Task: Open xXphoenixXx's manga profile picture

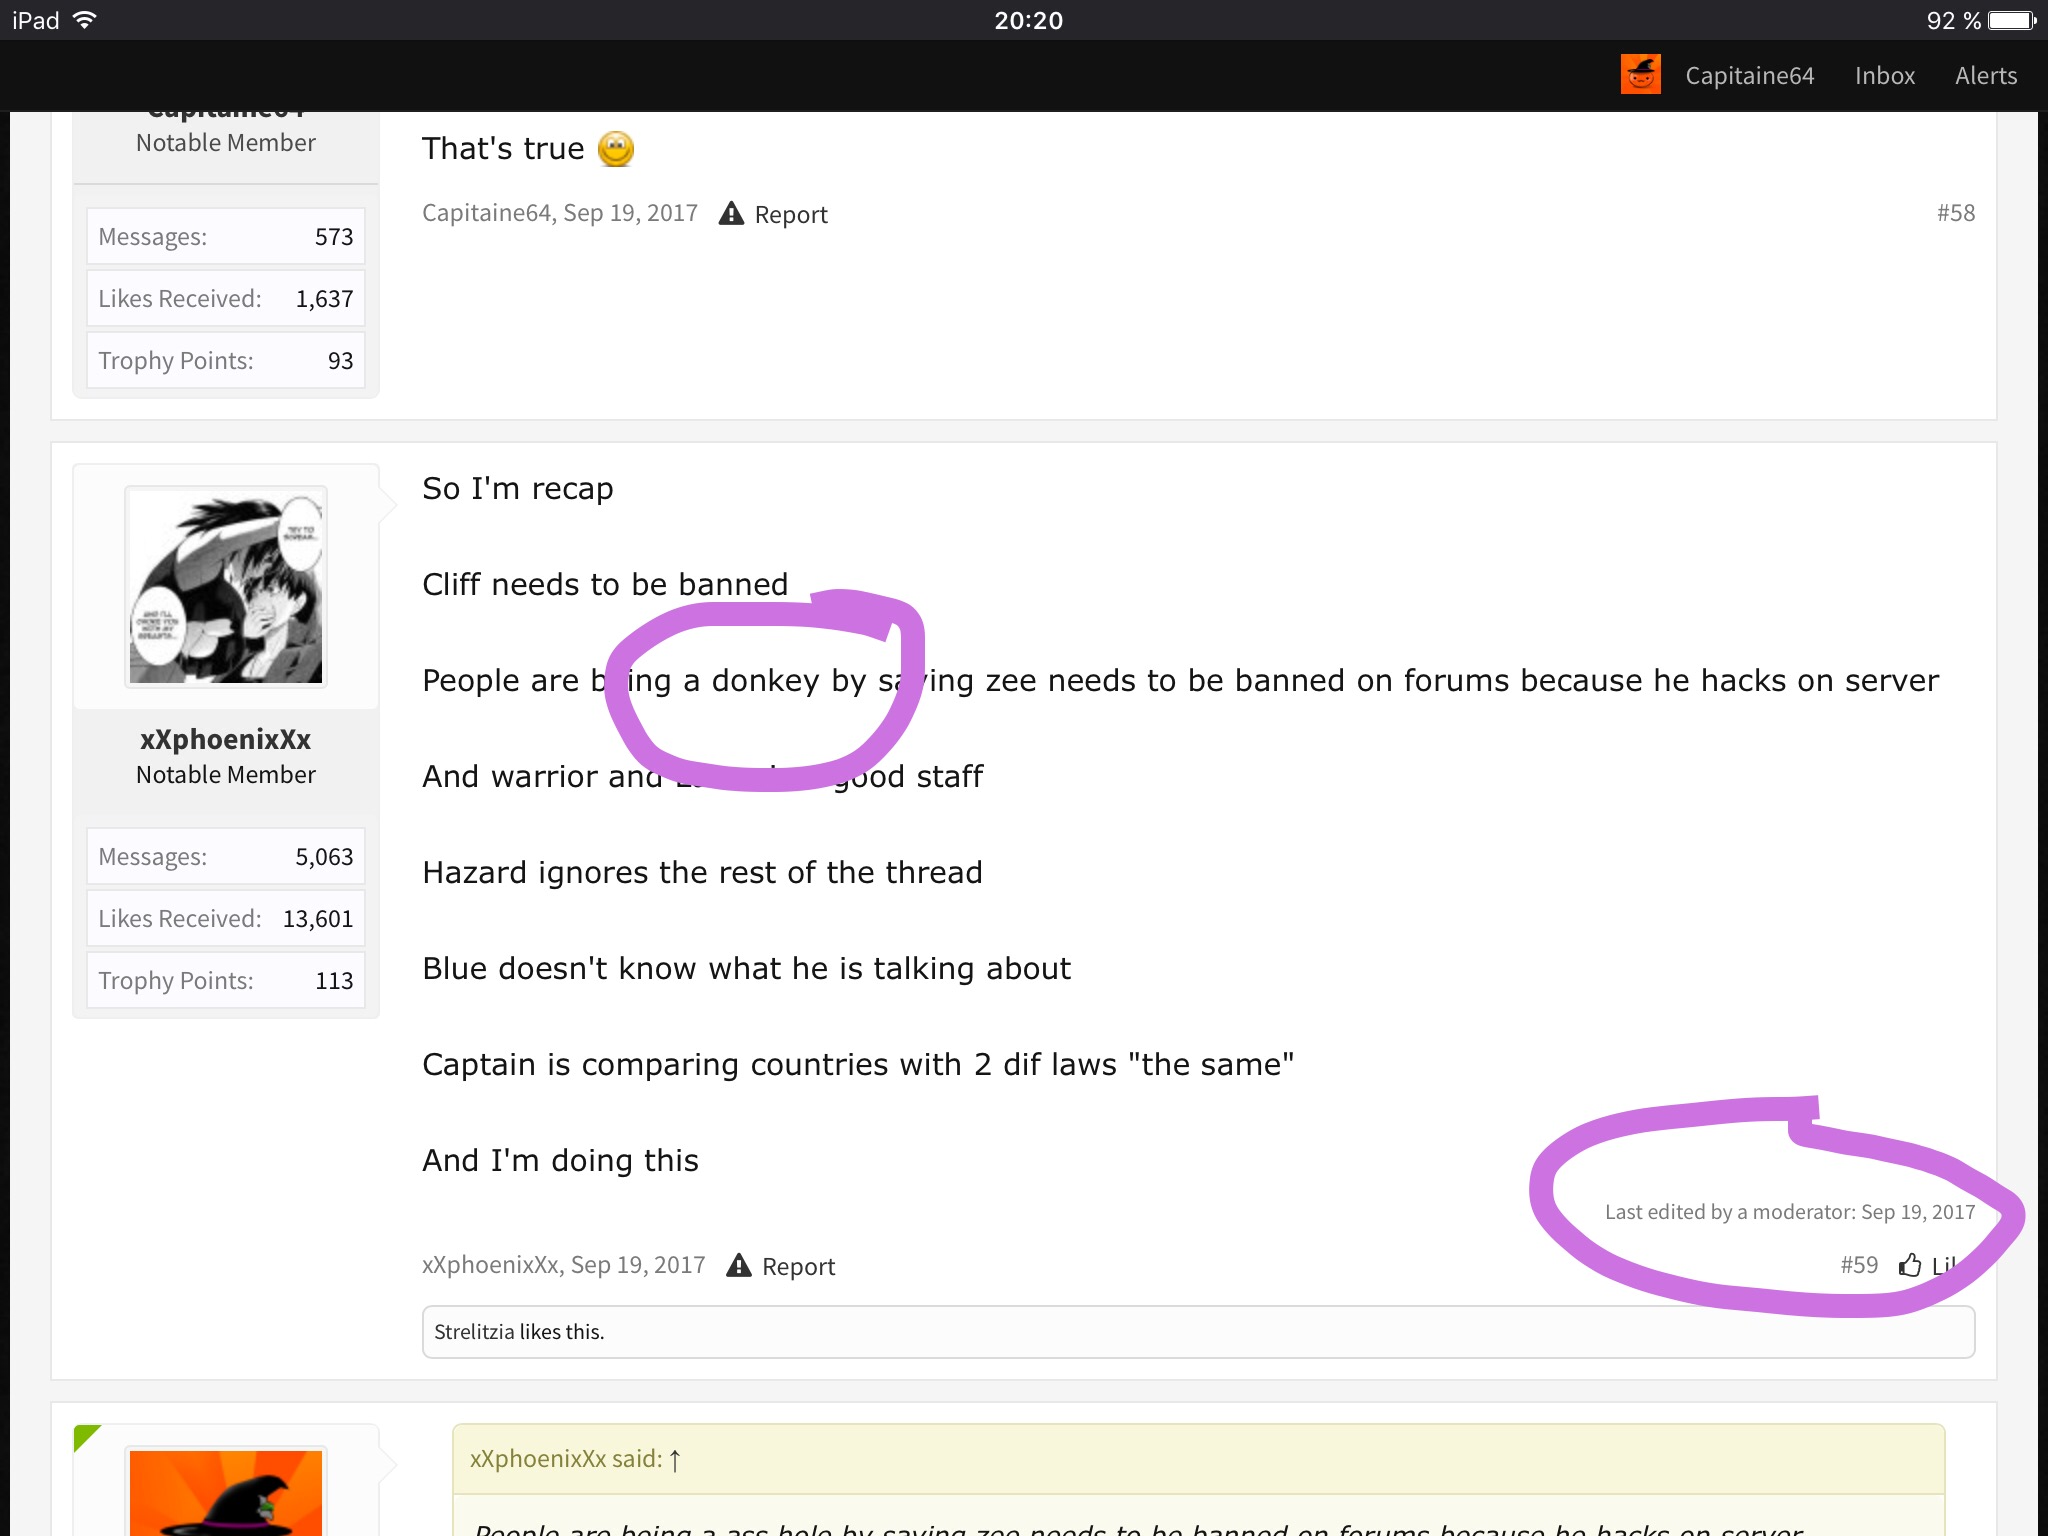Action: pos(226,587)
